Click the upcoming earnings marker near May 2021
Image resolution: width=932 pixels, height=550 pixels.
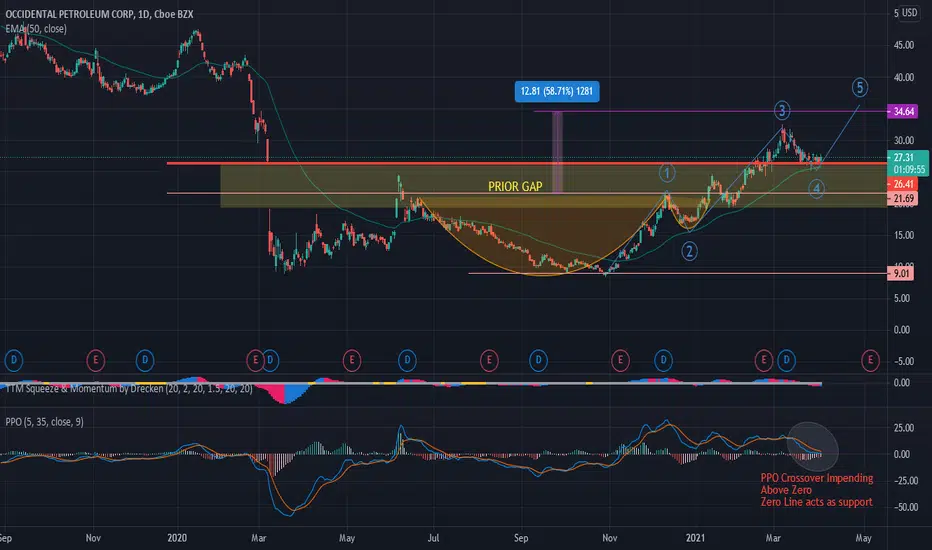(x=870, y=360)
